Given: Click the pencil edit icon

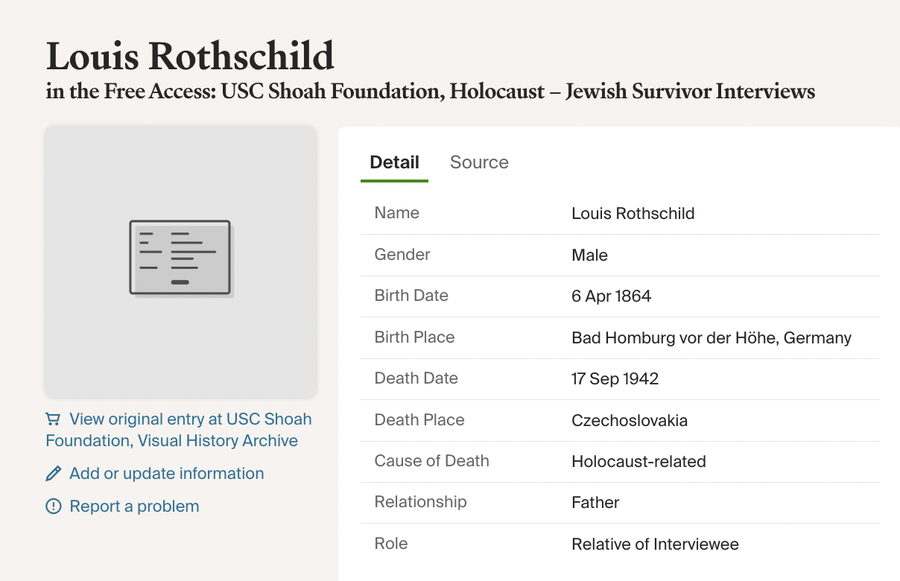Looking at the screenshot, I should coord(53,474).
